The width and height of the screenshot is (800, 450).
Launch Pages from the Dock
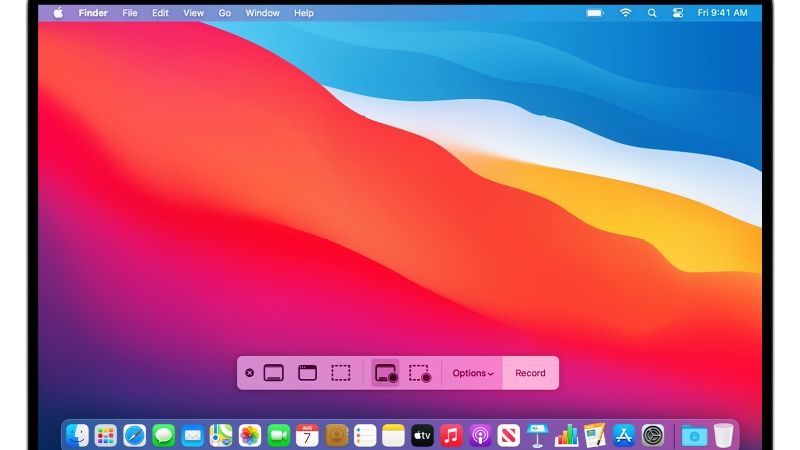(595, 436)
